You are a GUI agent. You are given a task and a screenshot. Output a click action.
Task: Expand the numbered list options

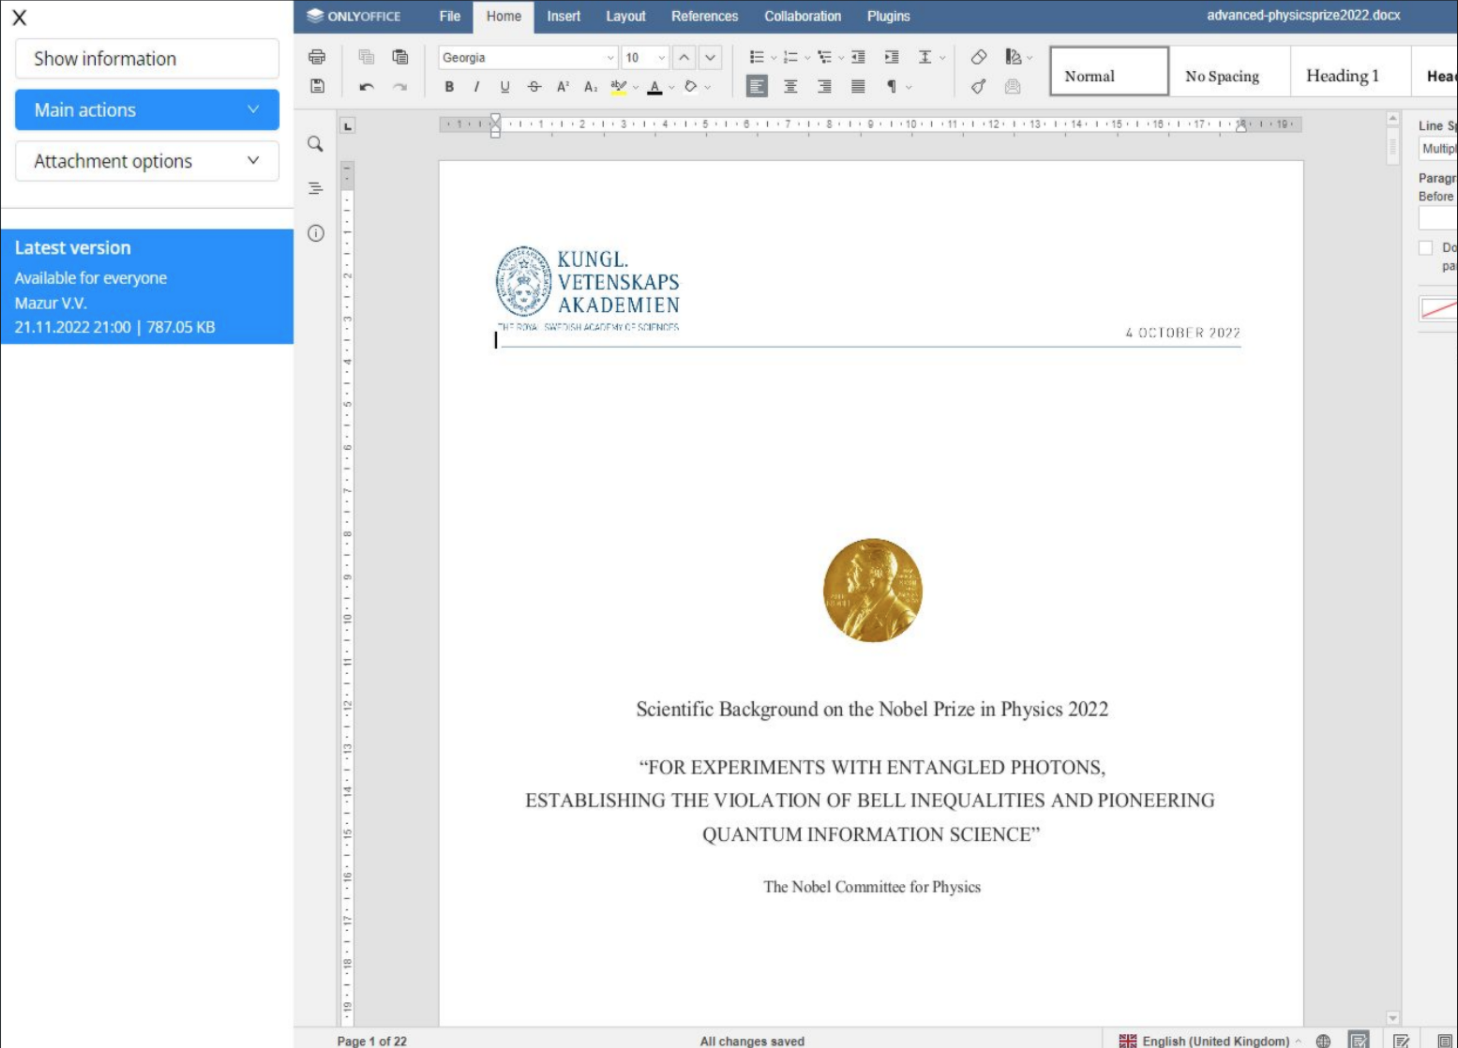807,58
